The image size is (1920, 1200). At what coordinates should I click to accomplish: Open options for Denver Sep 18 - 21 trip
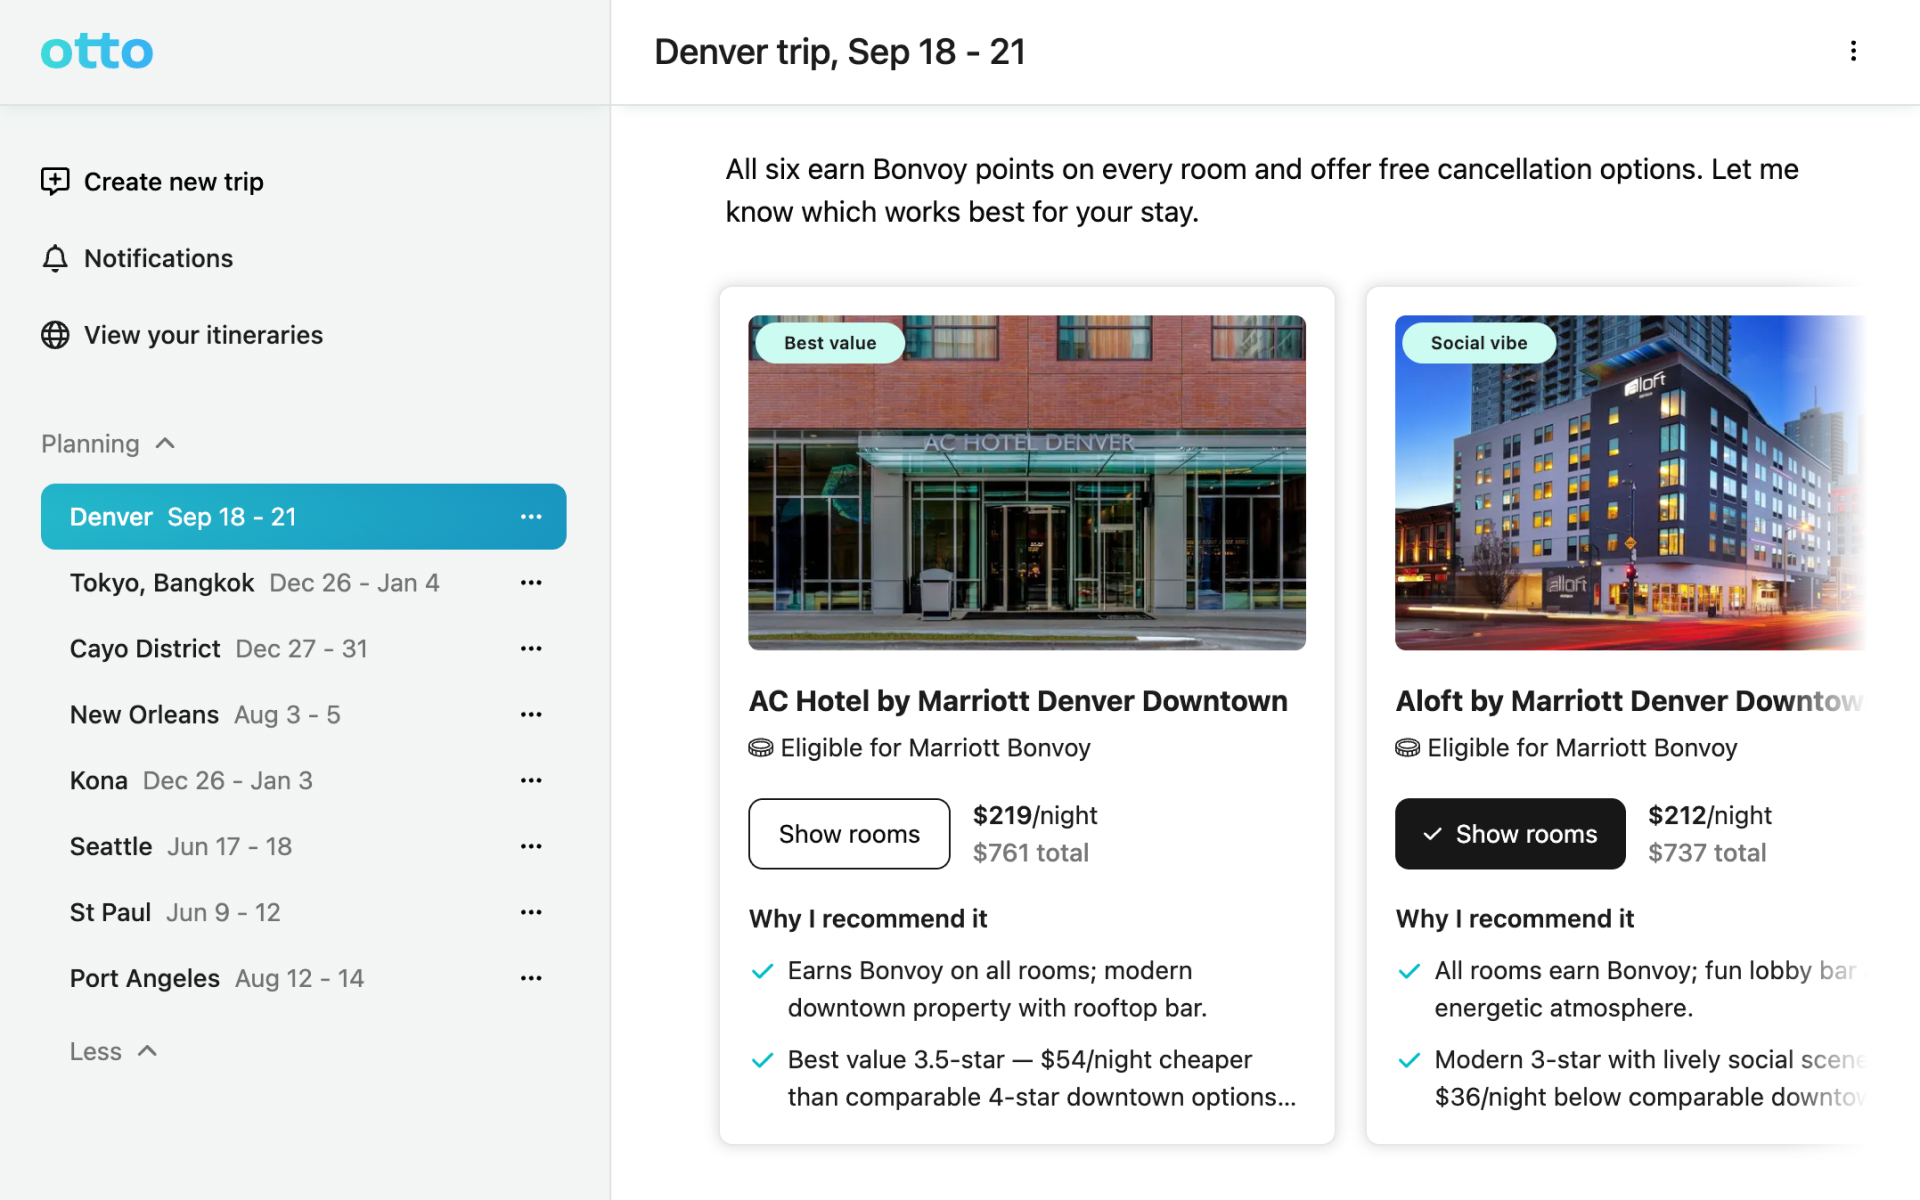coord(531,517)
